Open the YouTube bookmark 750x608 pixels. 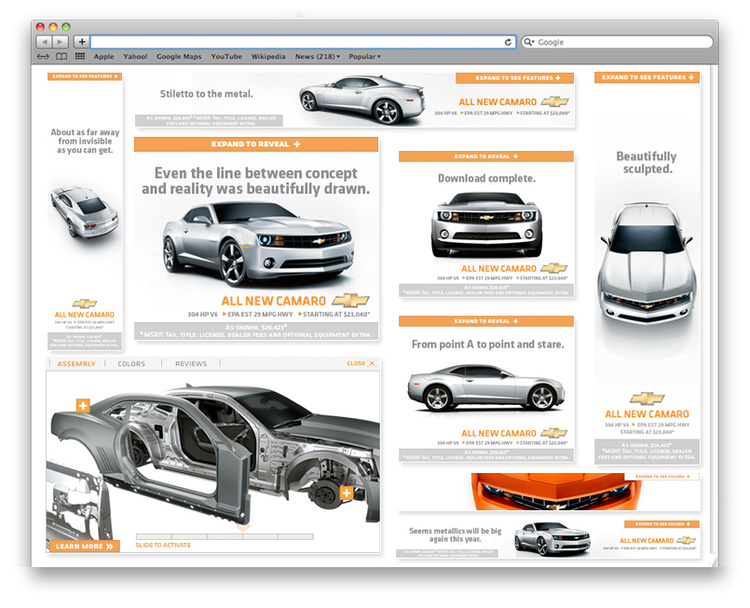(x=226, y=56)
